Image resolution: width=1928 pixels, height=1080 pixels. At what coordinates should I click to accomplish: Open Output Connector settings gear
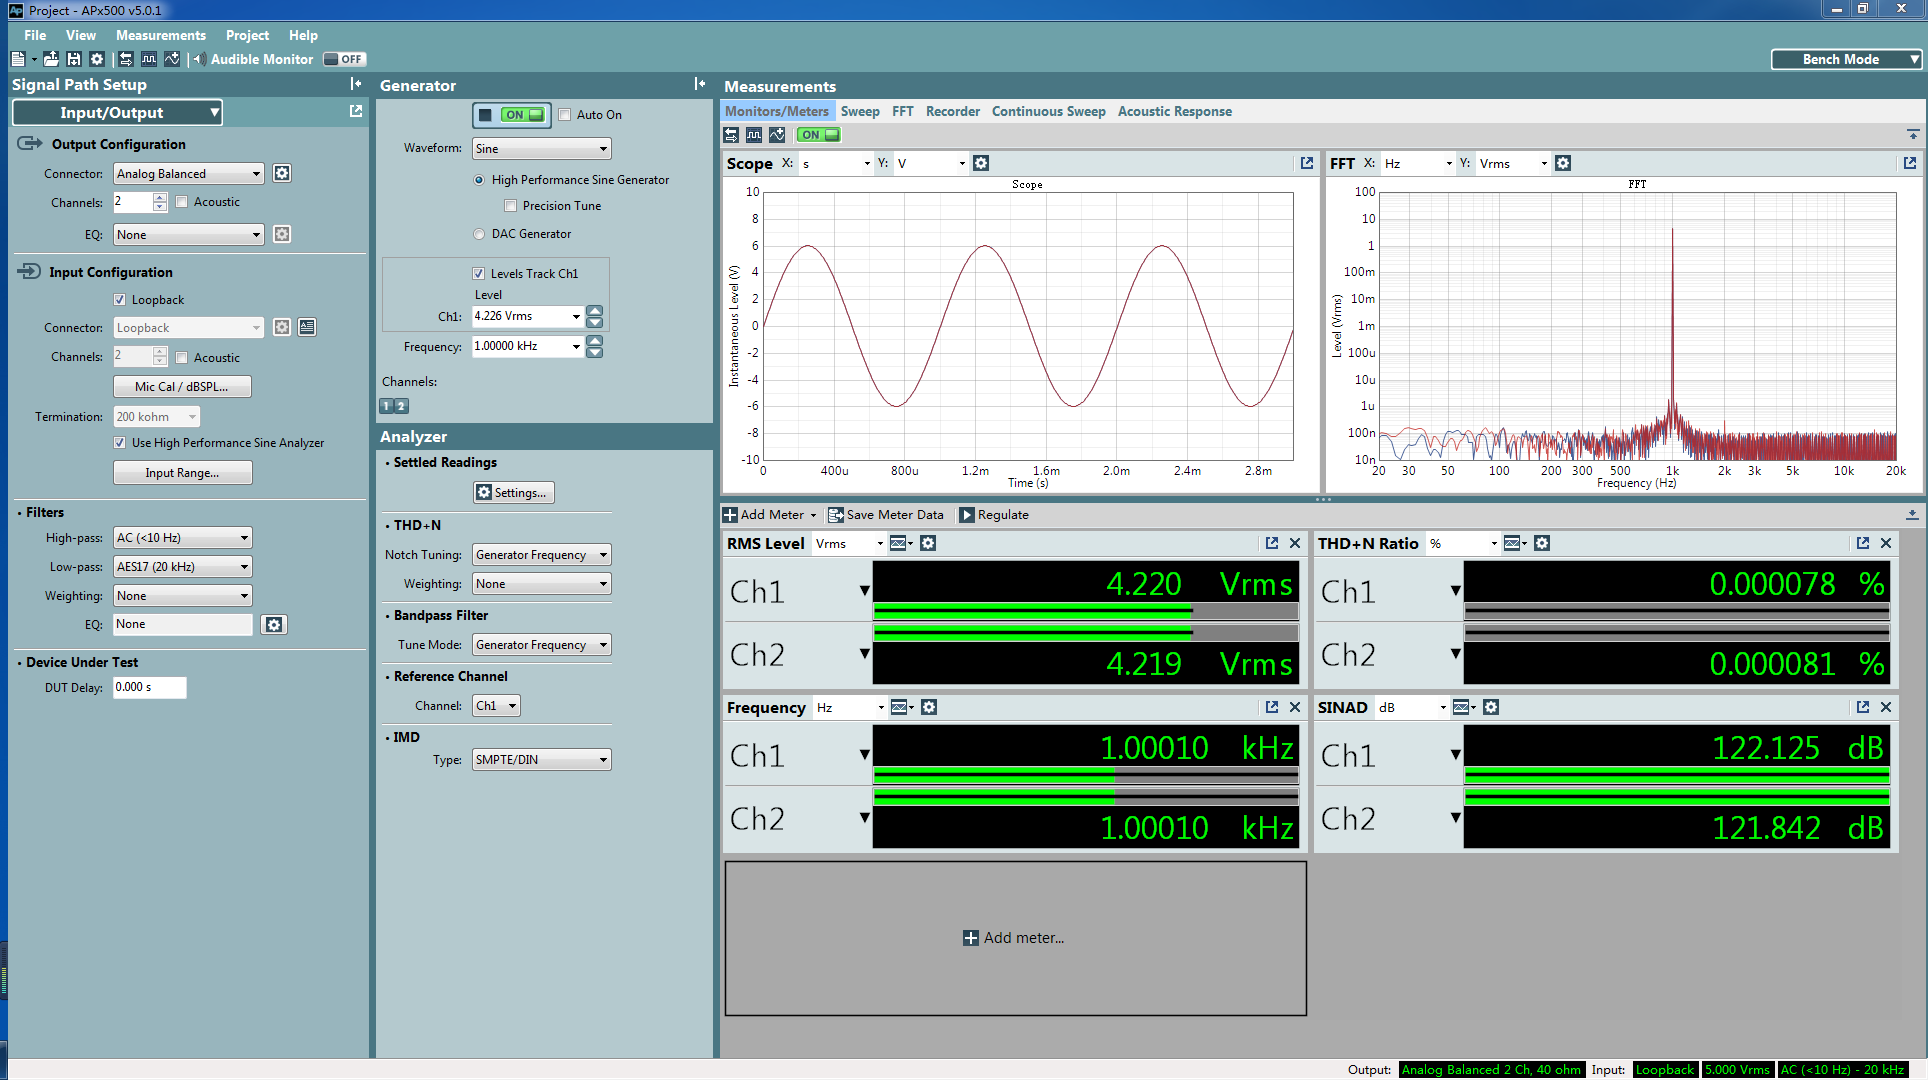tap(282, 173)
